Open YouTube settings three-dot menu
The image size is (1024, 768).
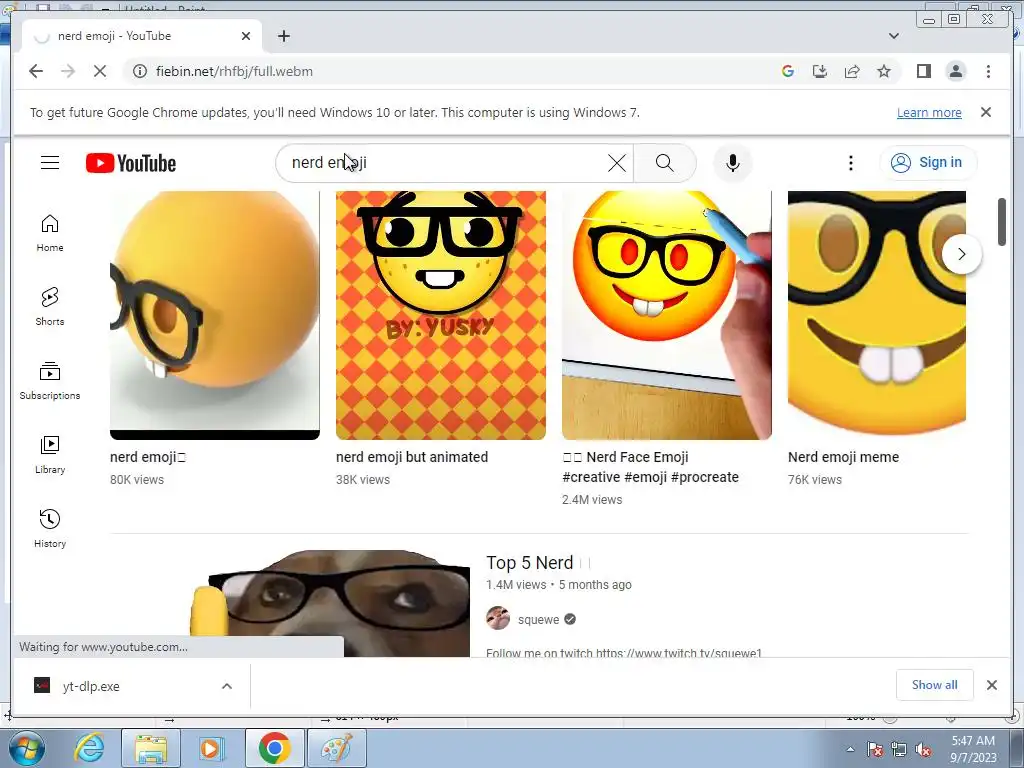(850, 163)
